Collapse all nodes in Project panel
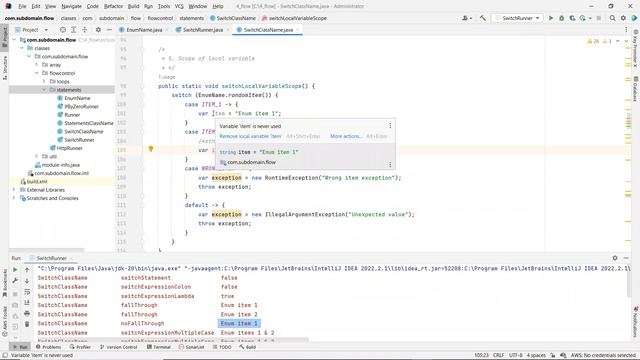Viewport: 640px width, 360px height. [x=84, y=30]
